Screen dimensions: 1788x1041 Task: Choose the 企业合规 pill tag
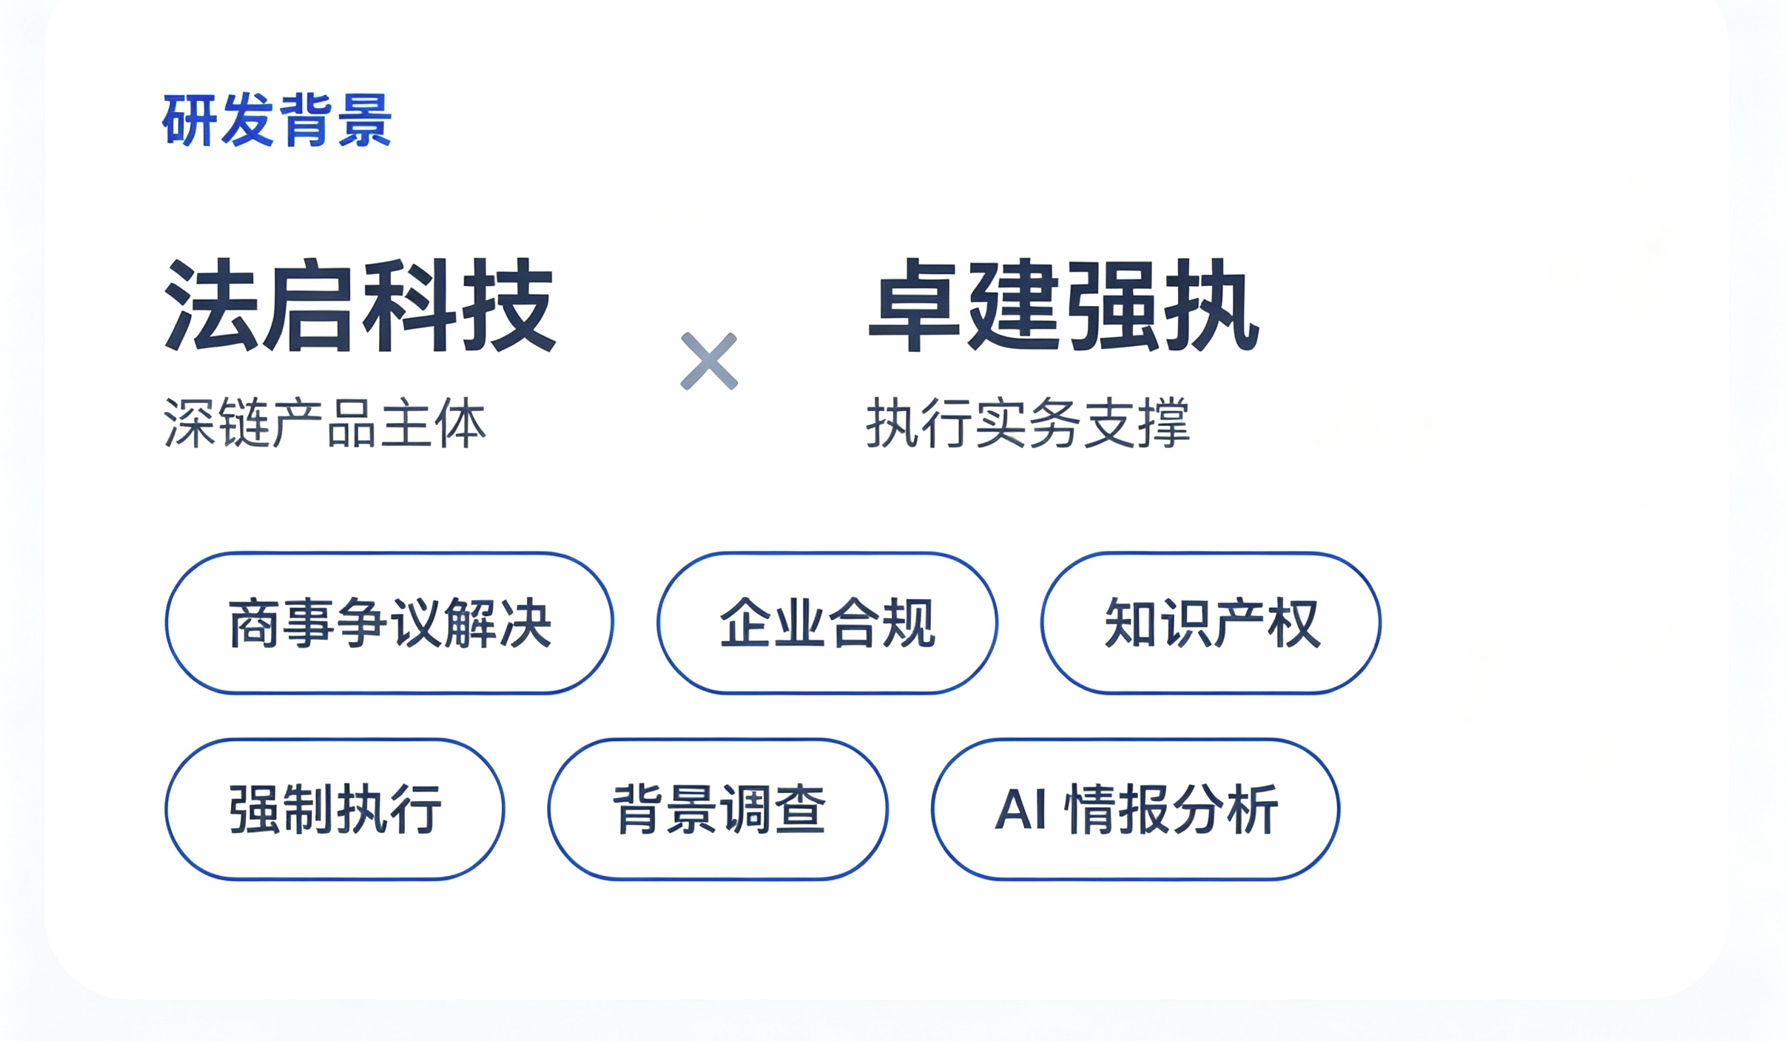point(827,623)
